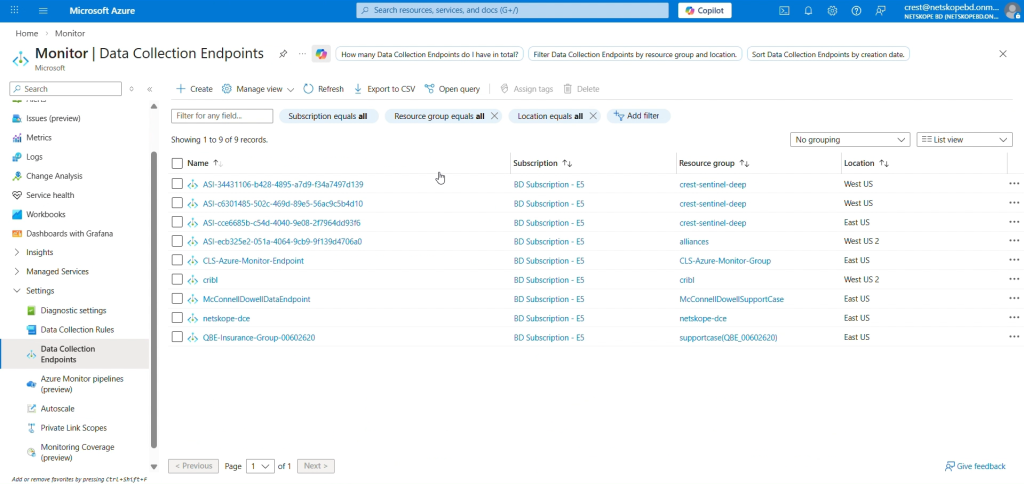Click the Give feedback link

click(x=975, y=466)
